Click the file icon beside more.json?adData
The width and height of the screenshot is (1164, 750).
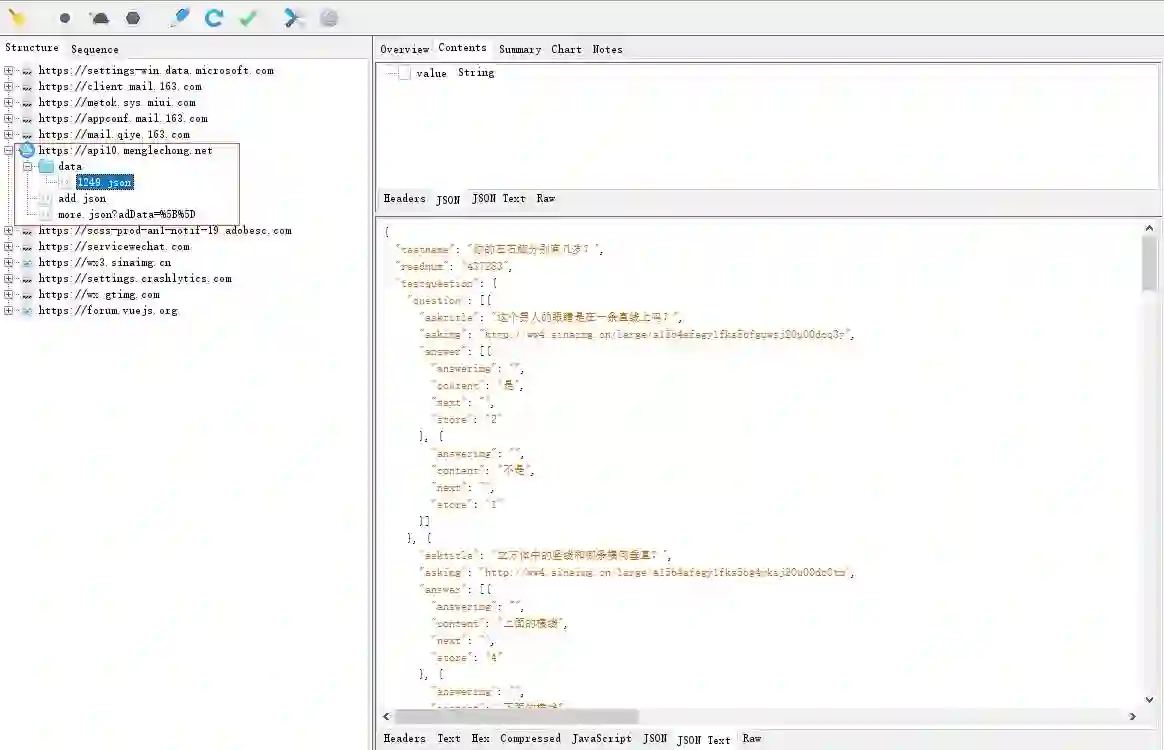(45, 215)
